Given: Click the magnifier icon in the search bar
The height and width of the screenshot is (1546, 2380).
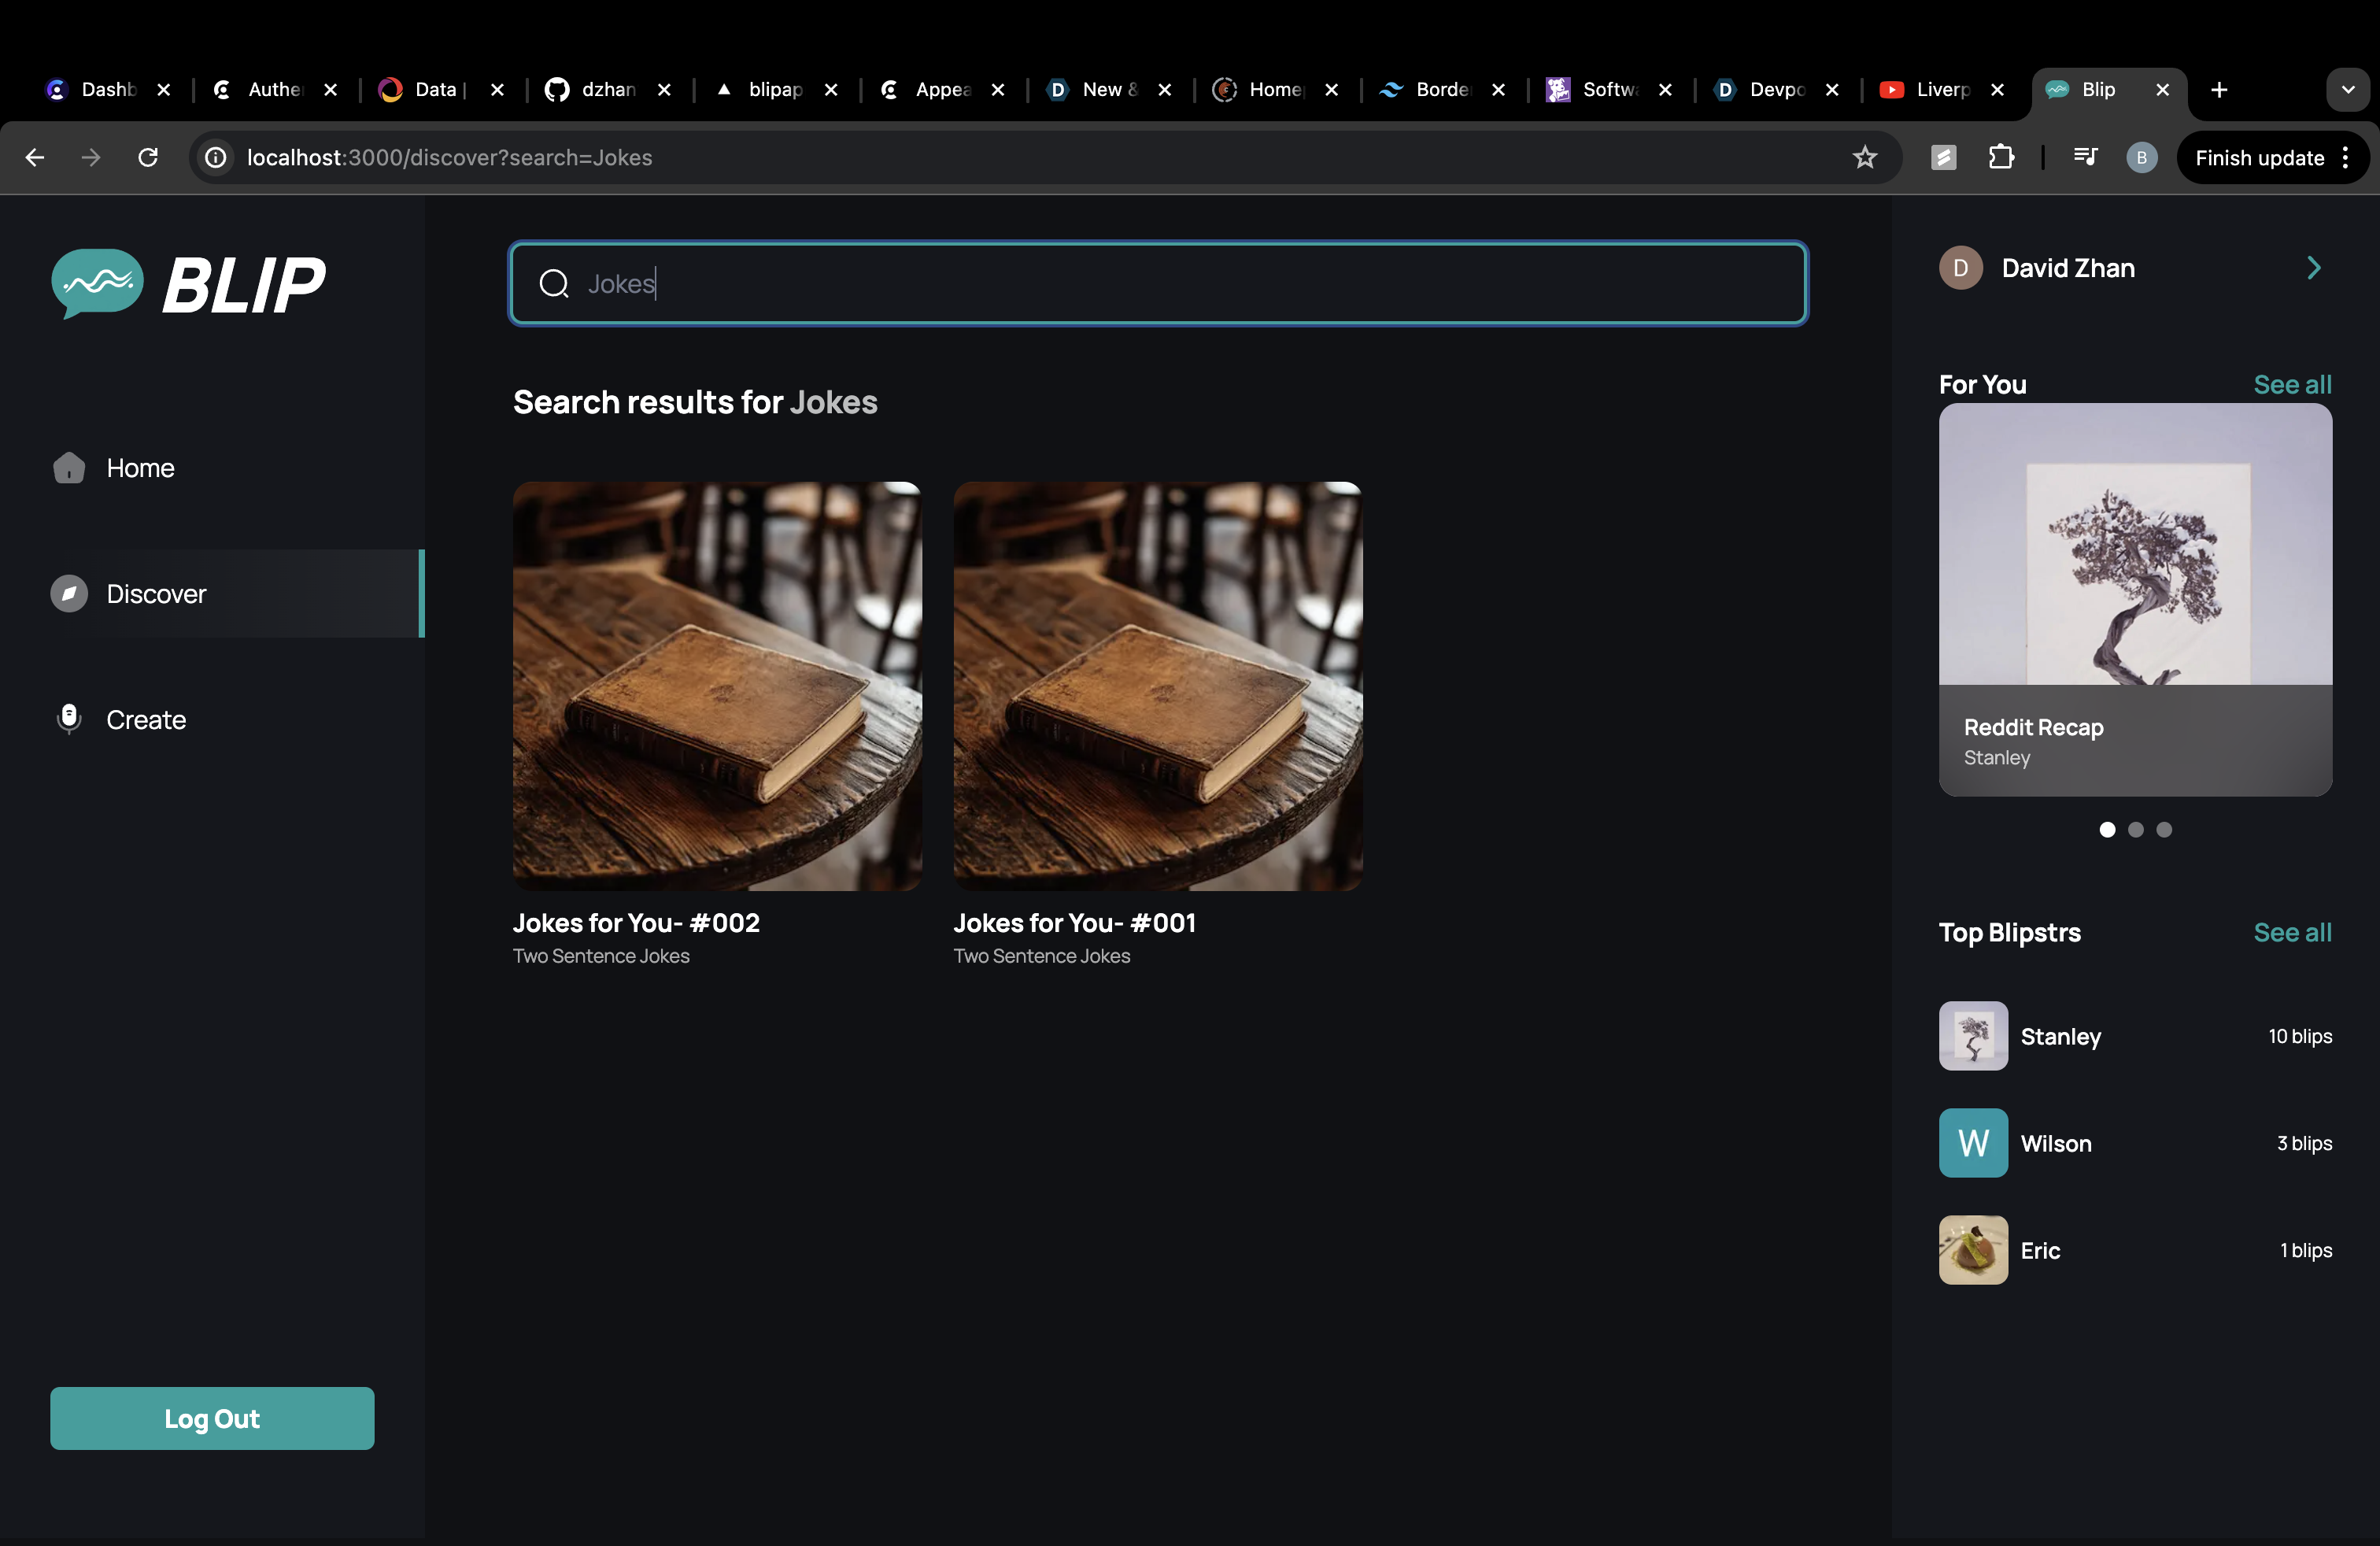Looking at the screenshot, I should pos(554,284).
